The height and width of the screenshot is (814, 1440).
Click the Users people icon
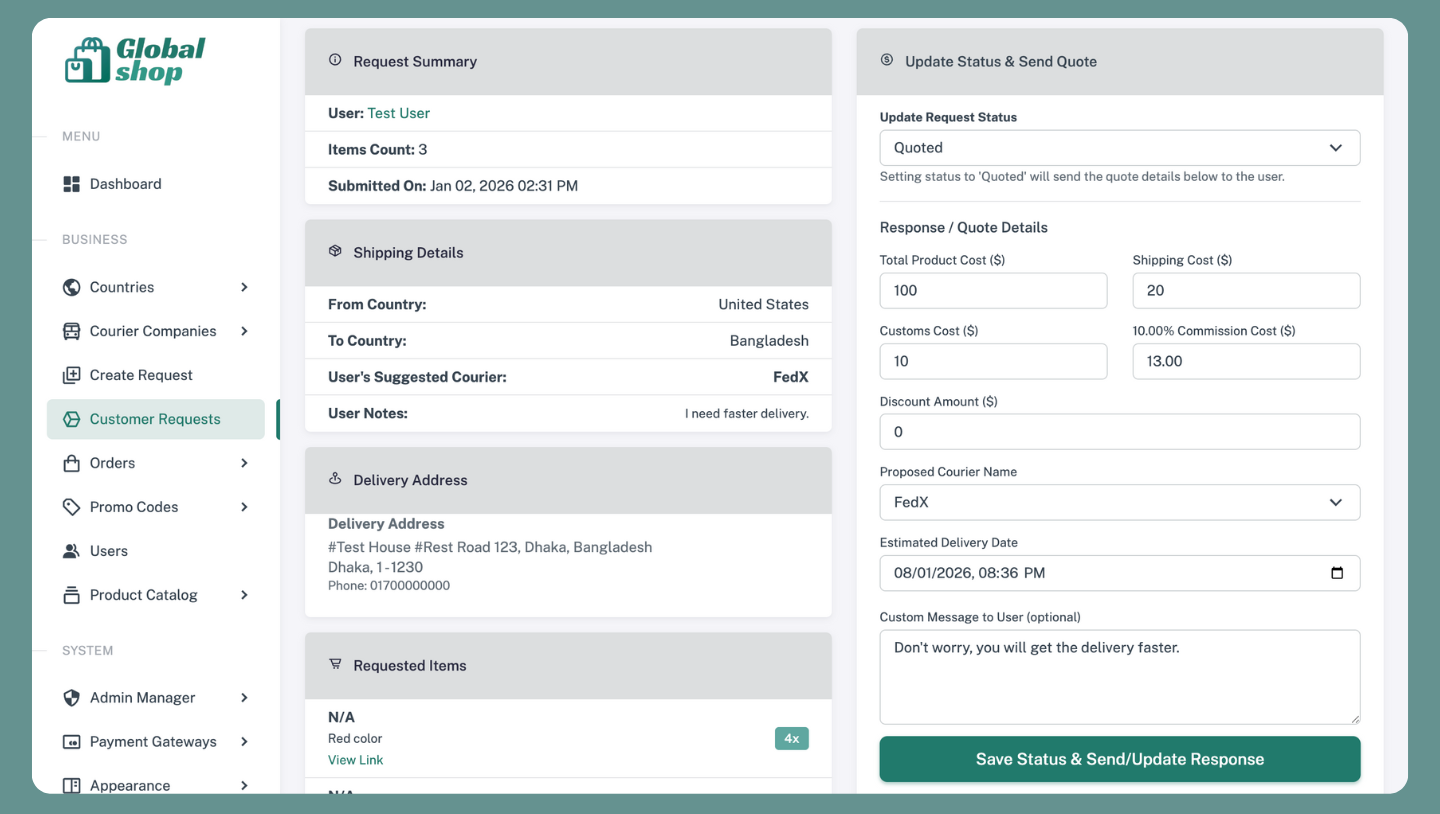(71, 551)
